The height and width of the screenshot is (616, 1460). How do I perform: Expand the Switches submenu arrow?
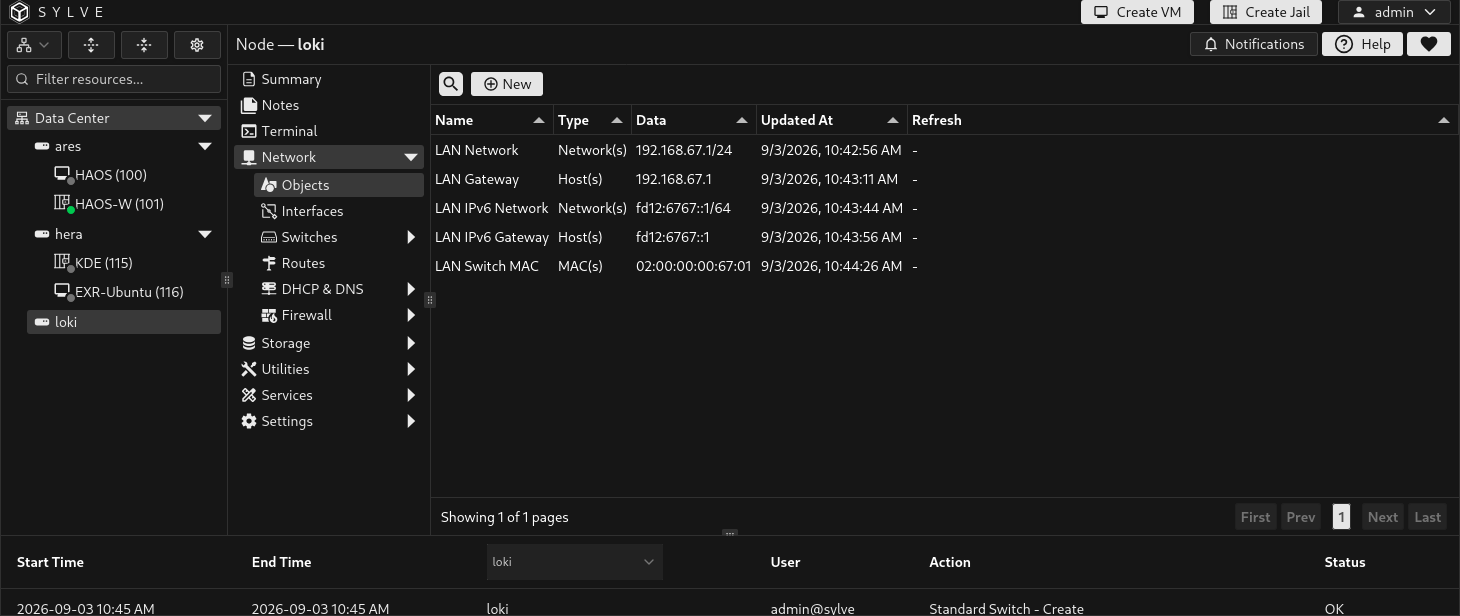(x=411, y=237)
